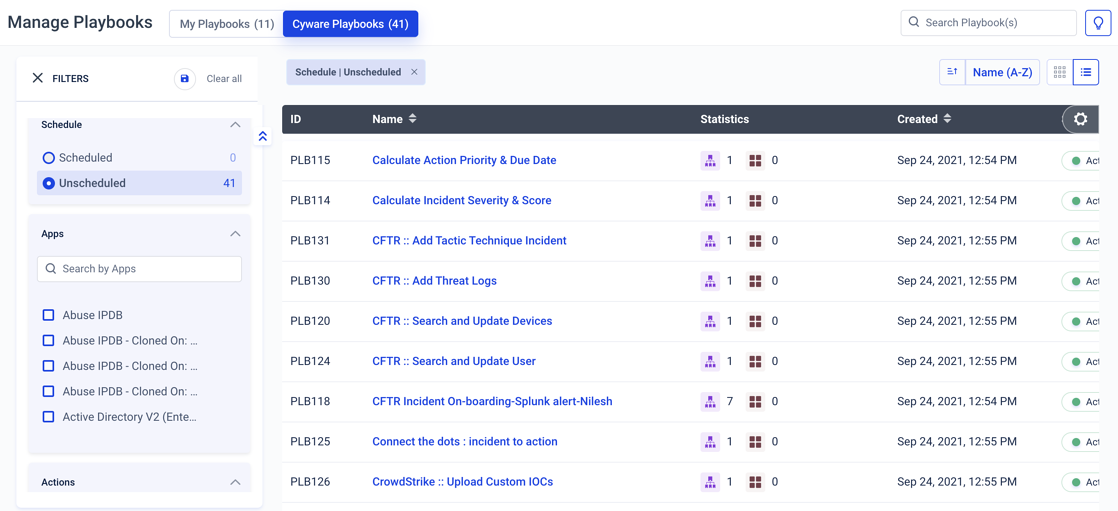This screenshot has width=1118, height=511.
Task: Collapse the Schedule filter section
Action: (x=235, y=125)
